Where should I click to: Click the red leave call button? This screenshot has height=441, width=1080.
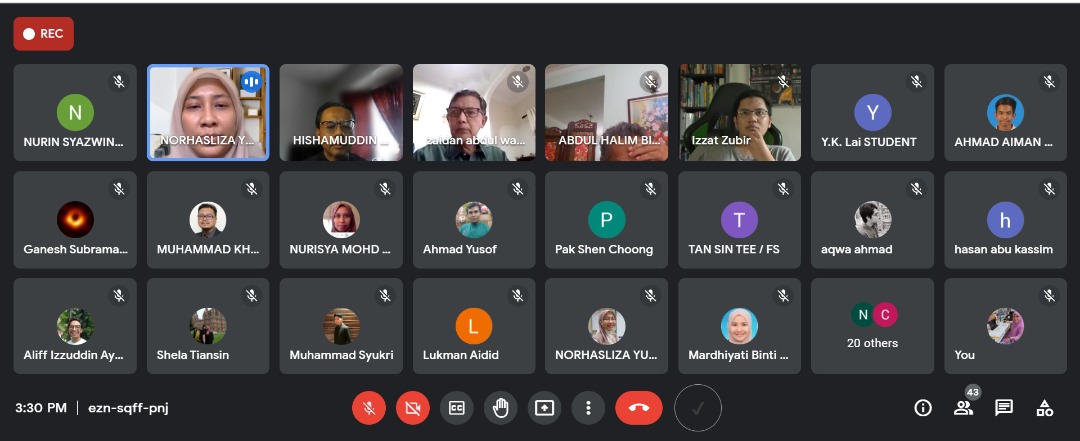[x=638, y=408]
